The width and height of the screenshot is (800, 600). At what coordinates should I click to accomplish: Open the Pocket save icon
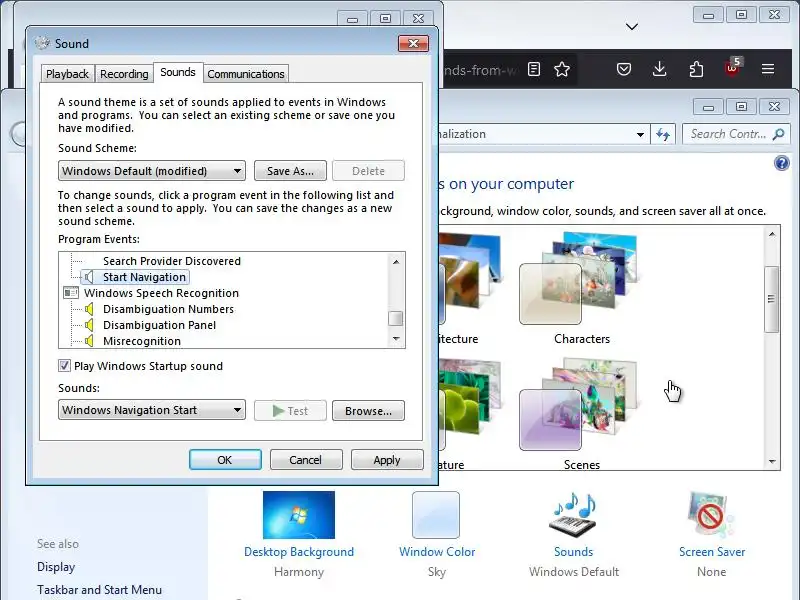(623, 69)
